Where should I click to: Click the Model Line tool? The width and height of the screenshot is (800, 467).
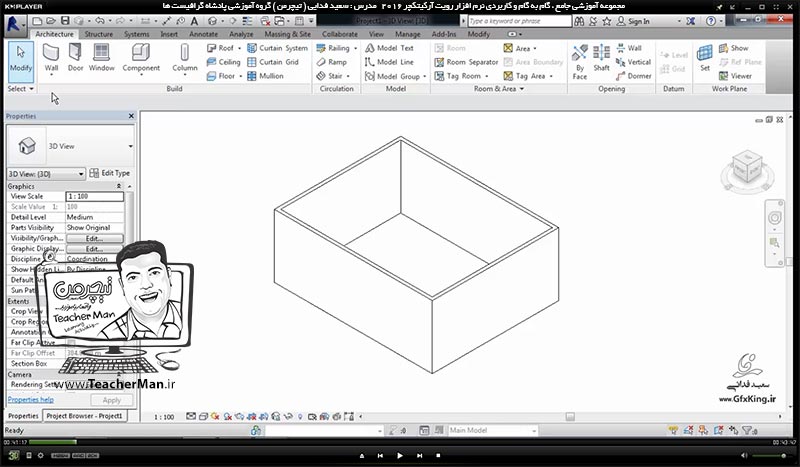click(x=389, y=62)
